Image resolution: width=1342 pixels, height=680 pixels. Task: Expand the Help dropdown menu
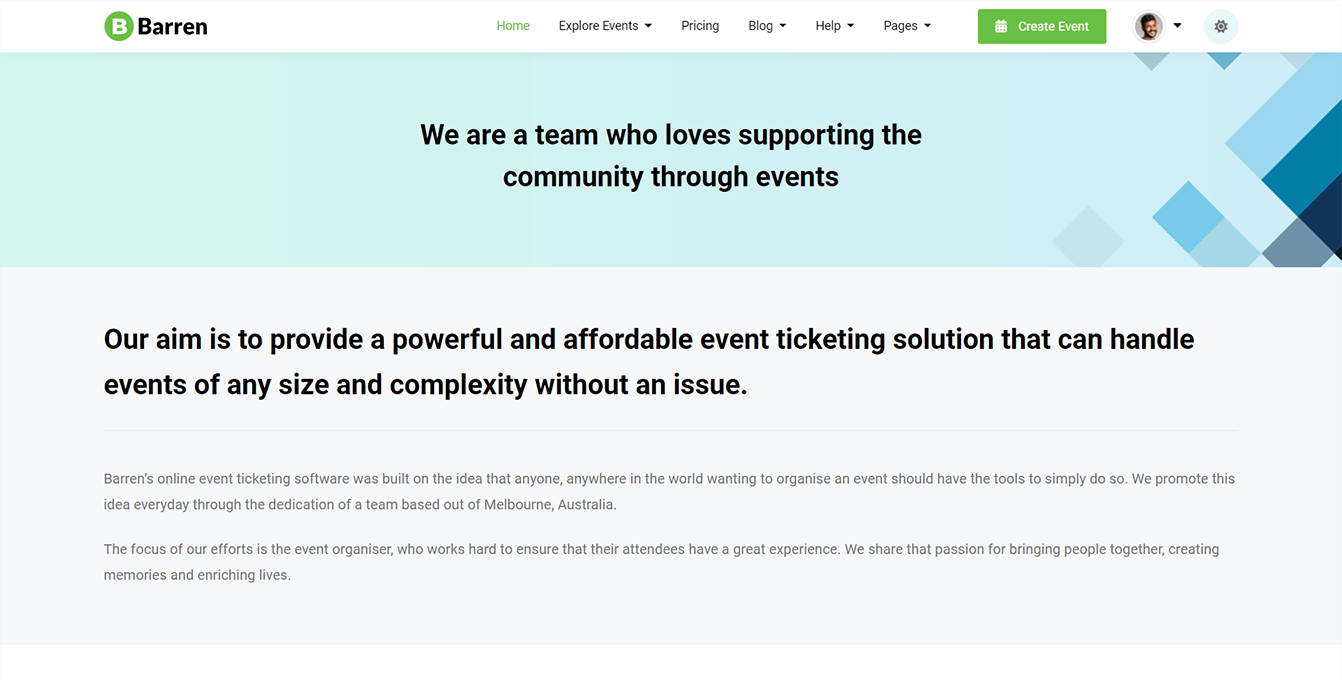834,26
